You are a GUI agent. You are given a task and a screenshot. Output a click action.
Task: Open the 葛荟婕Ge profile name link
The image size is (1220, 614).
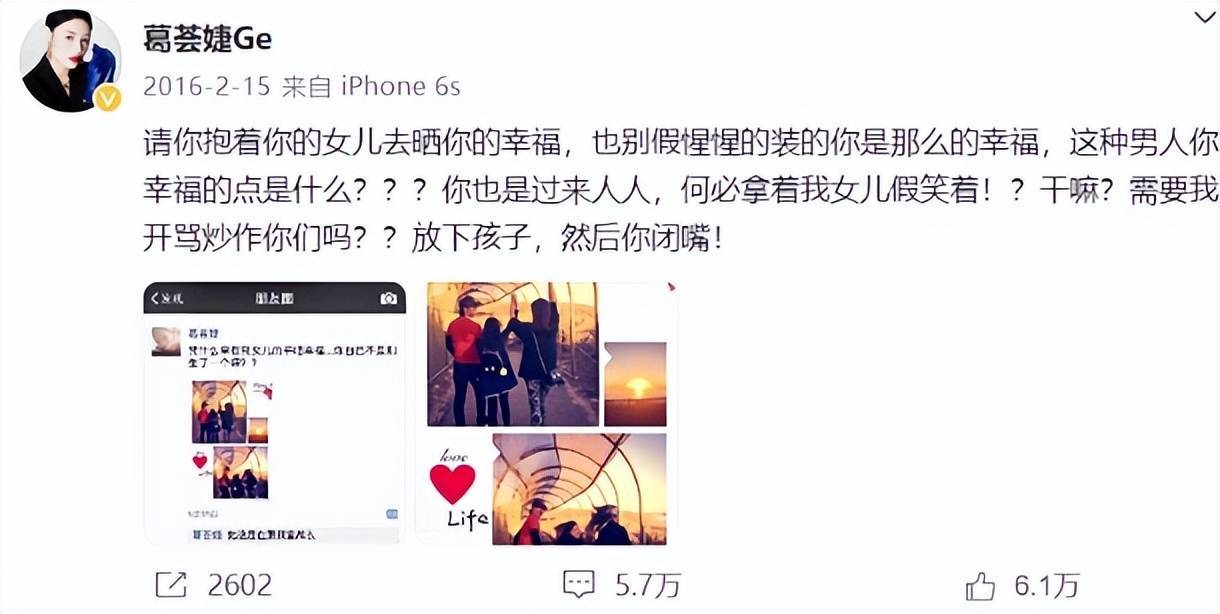[207, 38]
